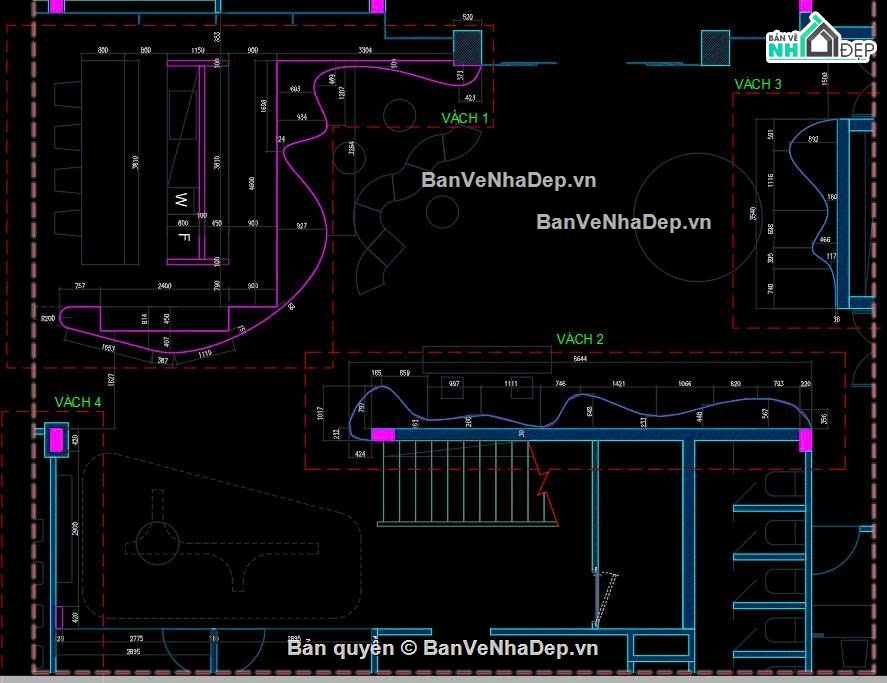
Task: Click the 1111 dimension value
Action: pos(510,384)
